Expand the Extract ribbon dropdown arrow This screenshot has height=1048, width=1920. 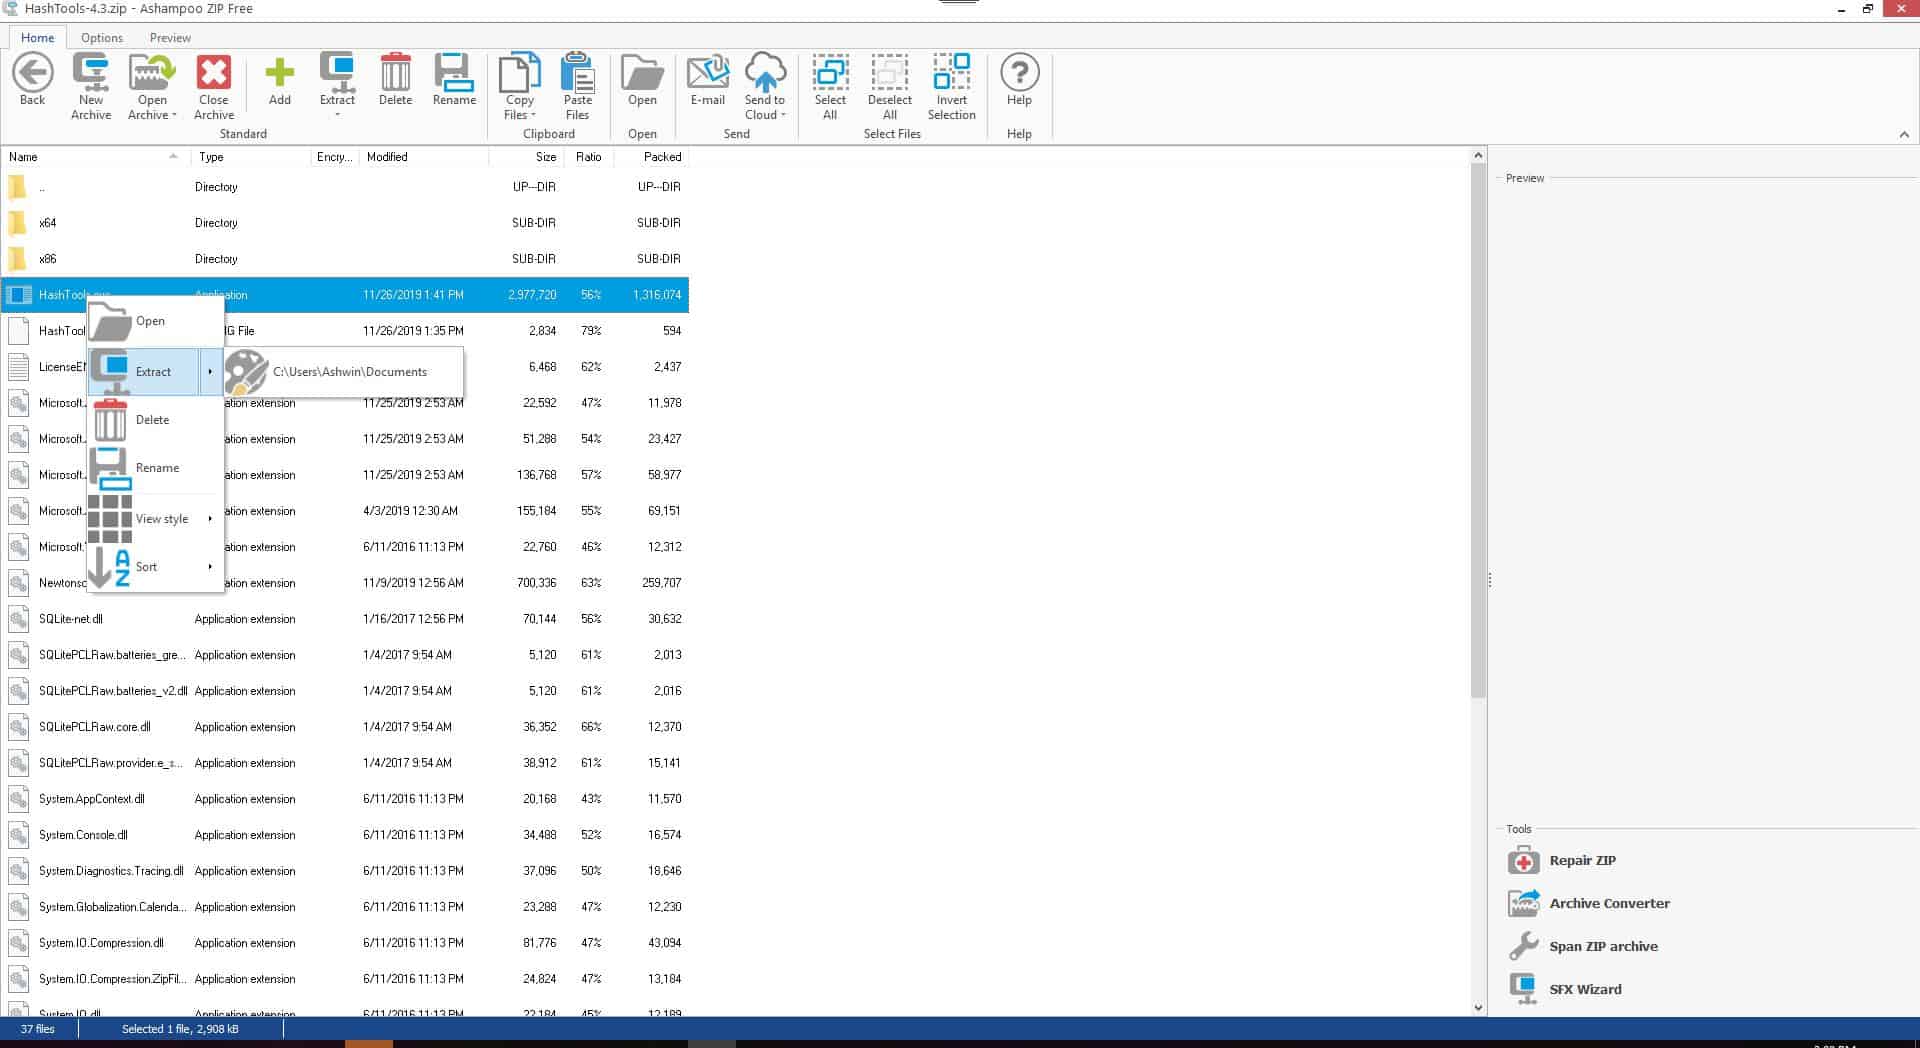(x=337, y=115)
